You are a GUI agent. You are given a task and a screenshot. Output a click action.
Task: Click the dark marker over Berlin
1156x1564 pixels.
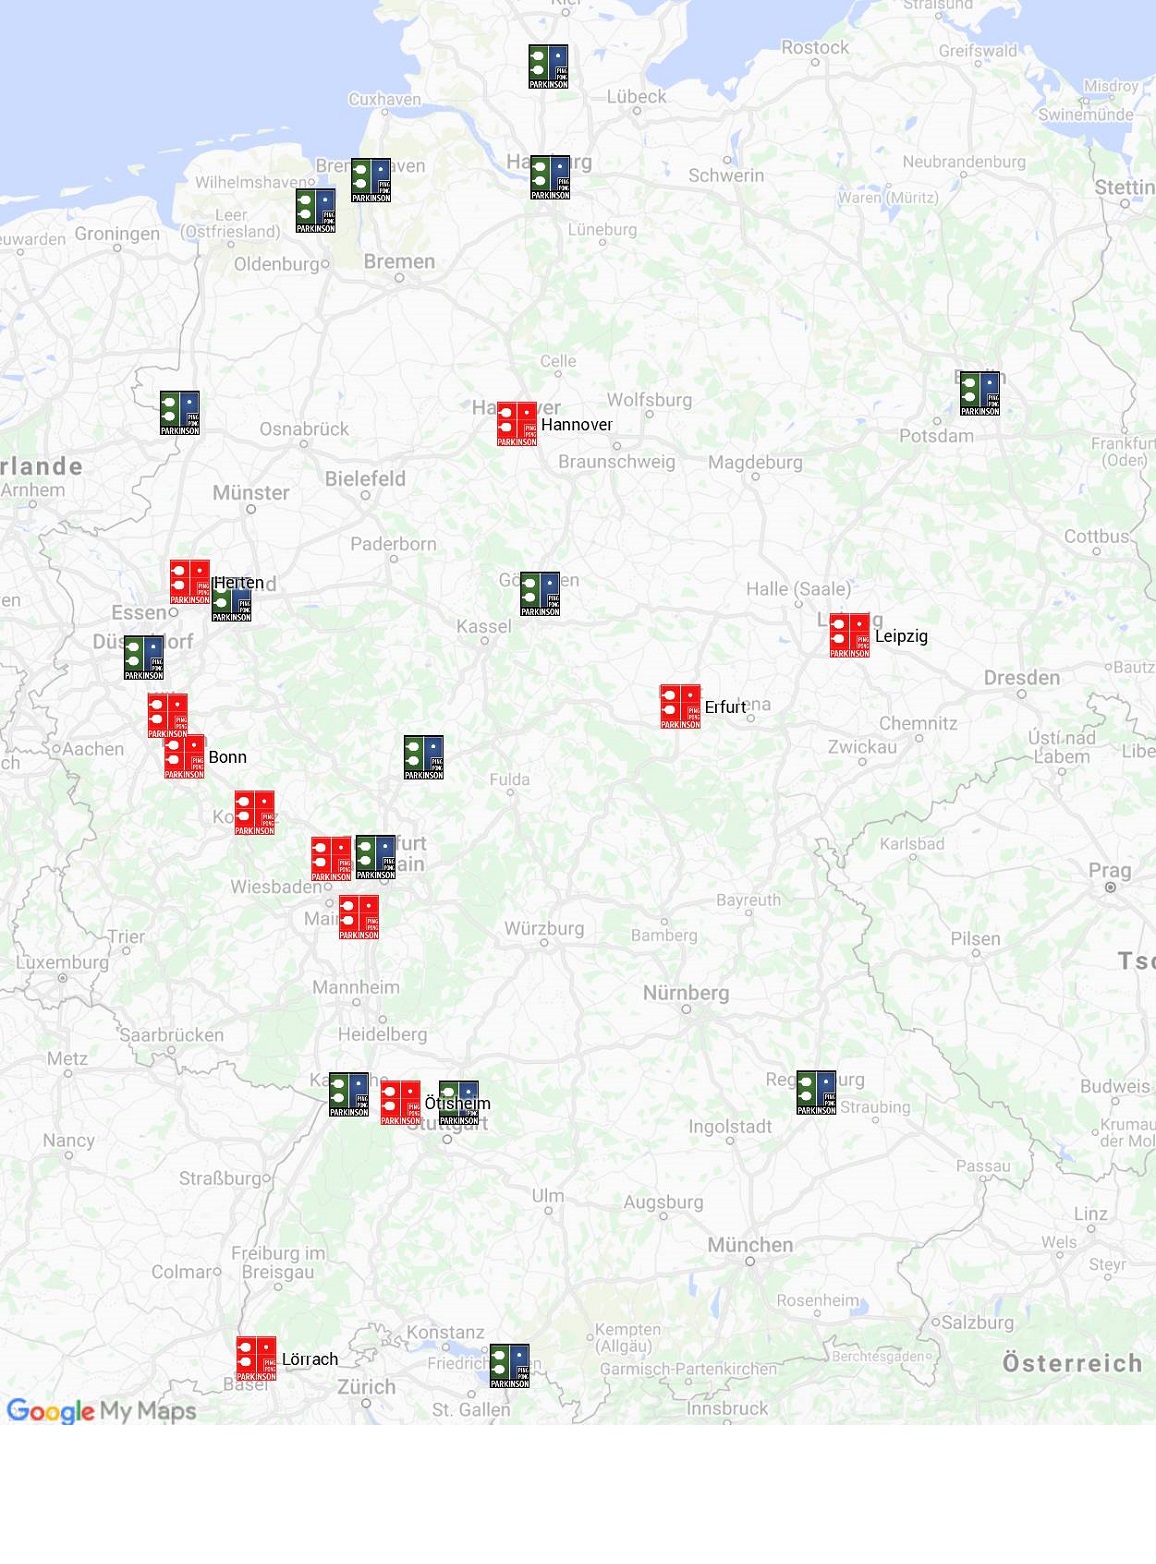pyautogui.click(x=979, y=394)
